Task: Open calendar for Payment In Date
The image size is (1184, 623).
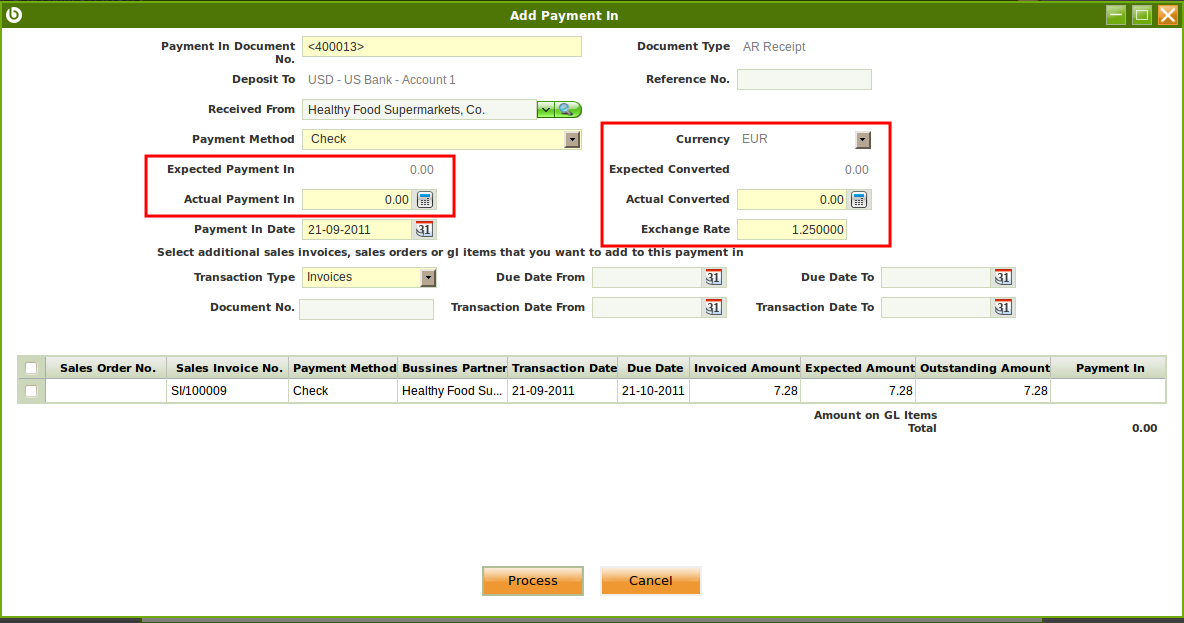Action: click(424, 230)
